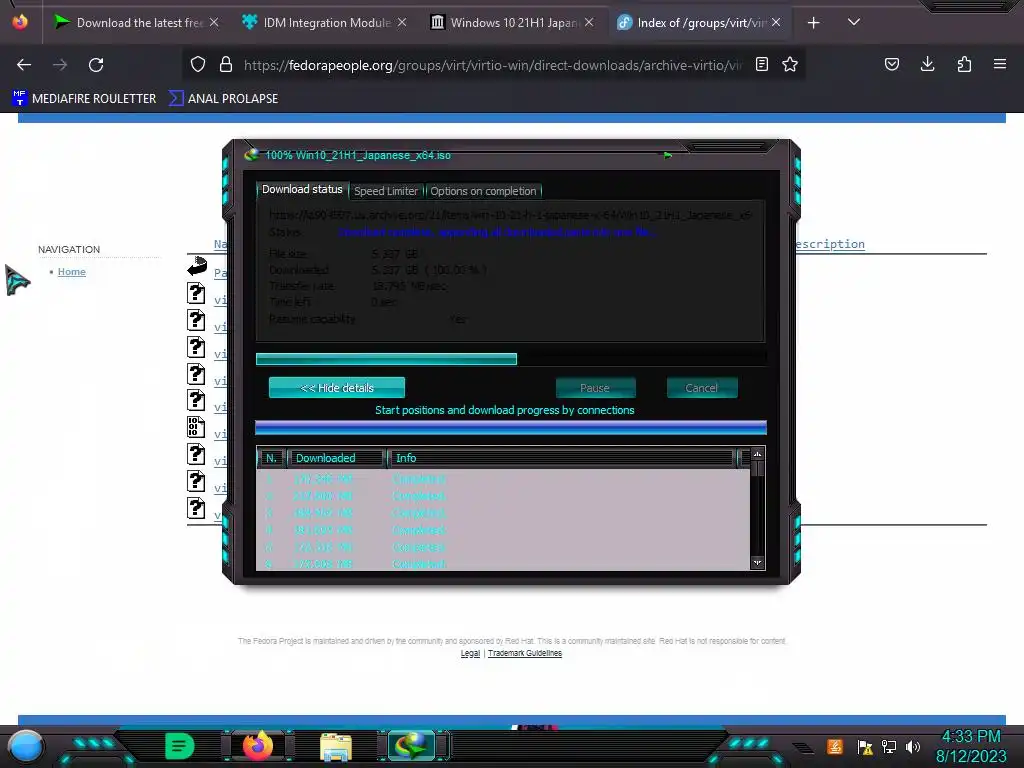
Task: View site security via the padlock icon
Action: pyautogui.click(x=226, y=64)
